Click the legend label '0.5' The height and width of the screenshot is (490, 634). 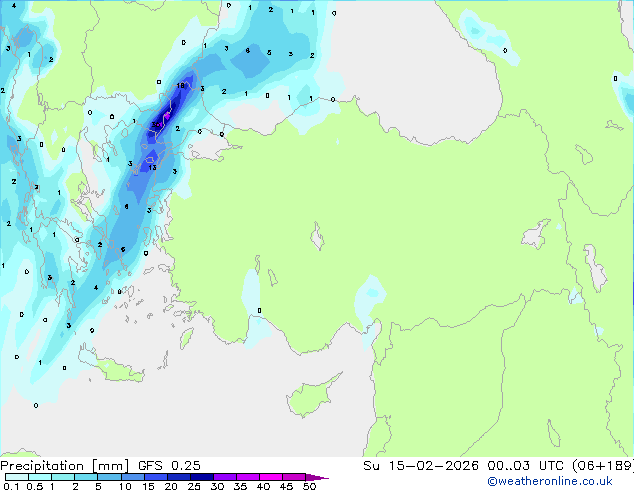(x=34, y=486)
